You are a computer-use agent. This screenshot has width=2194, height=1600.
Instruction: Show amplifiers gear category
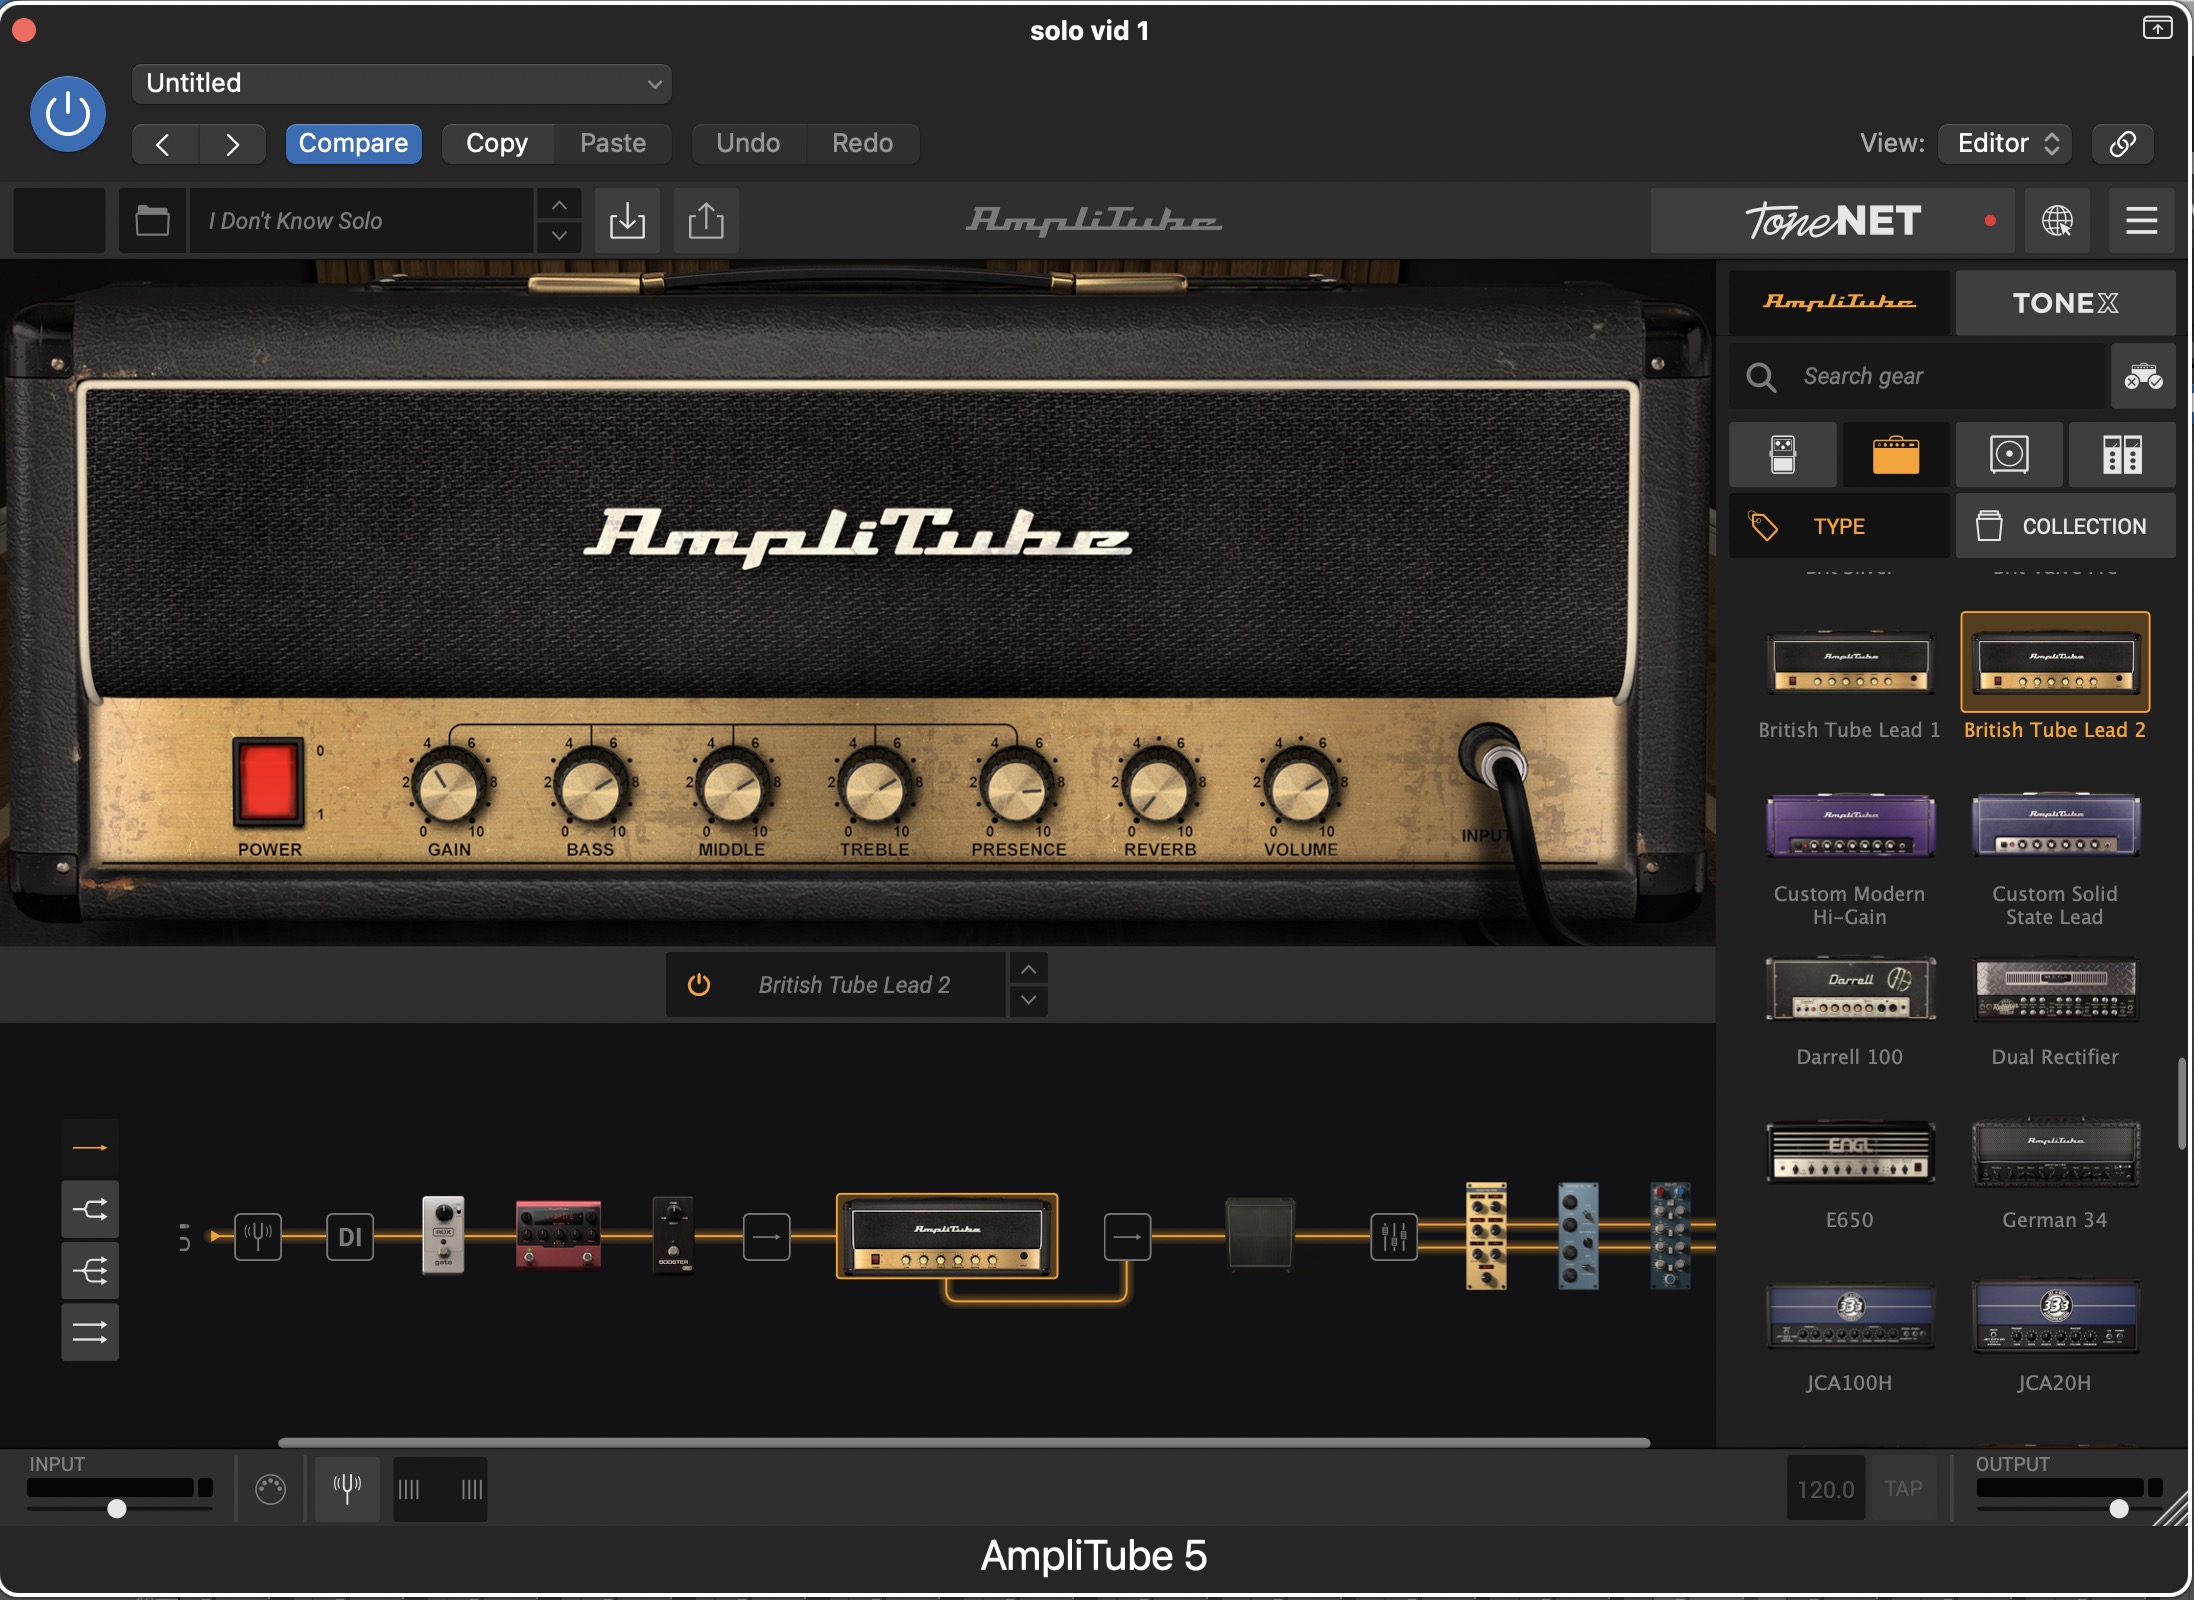(1896, 455)
